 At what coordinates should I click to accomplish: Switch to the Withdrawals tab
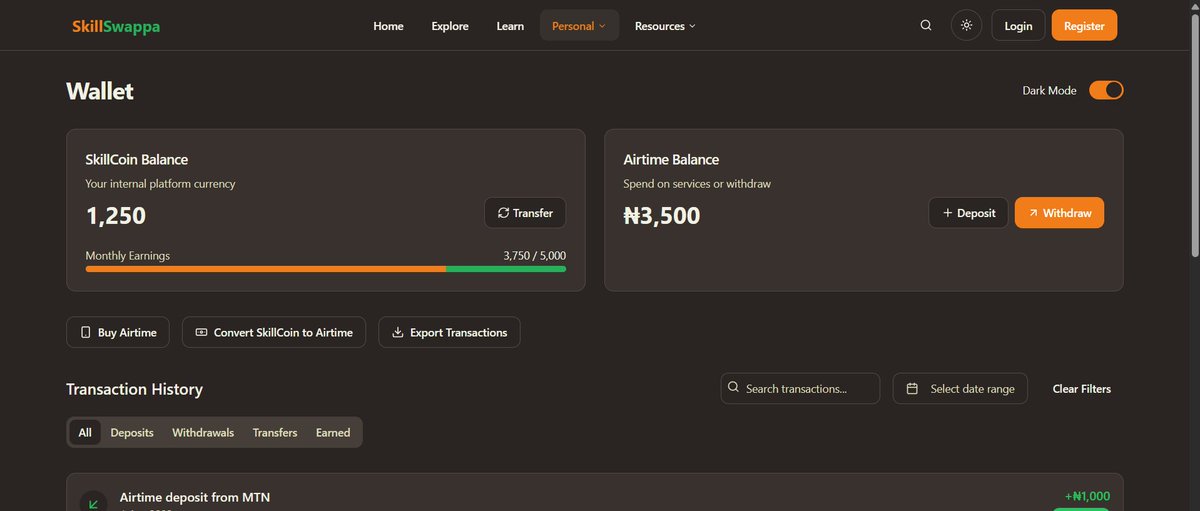click(x=203, y=432)
